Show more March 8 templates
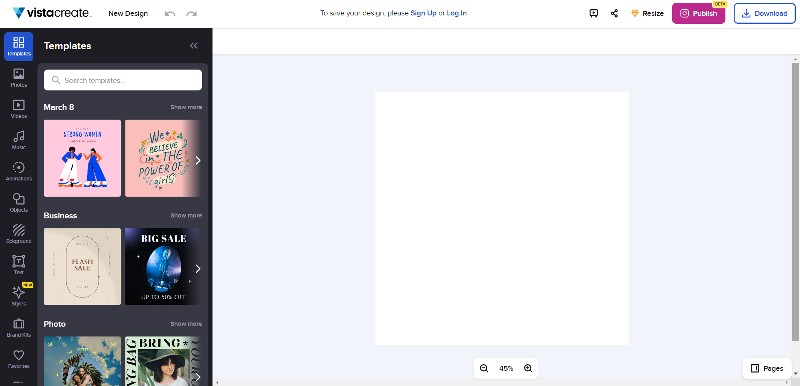This screenshot has height=386, width=800. pyautogui.click(x=186, y=107)
